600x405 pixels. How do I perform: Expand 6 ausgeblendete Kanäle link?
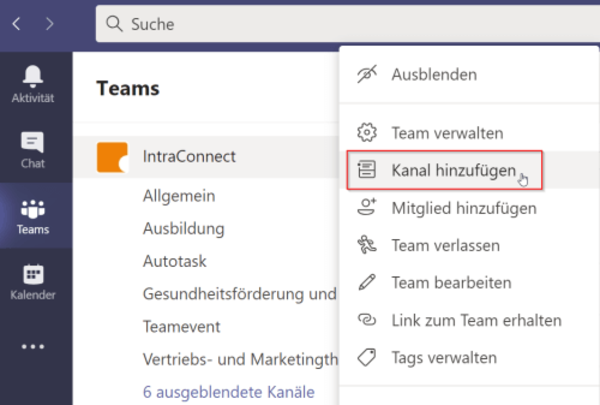click(228, 392)
